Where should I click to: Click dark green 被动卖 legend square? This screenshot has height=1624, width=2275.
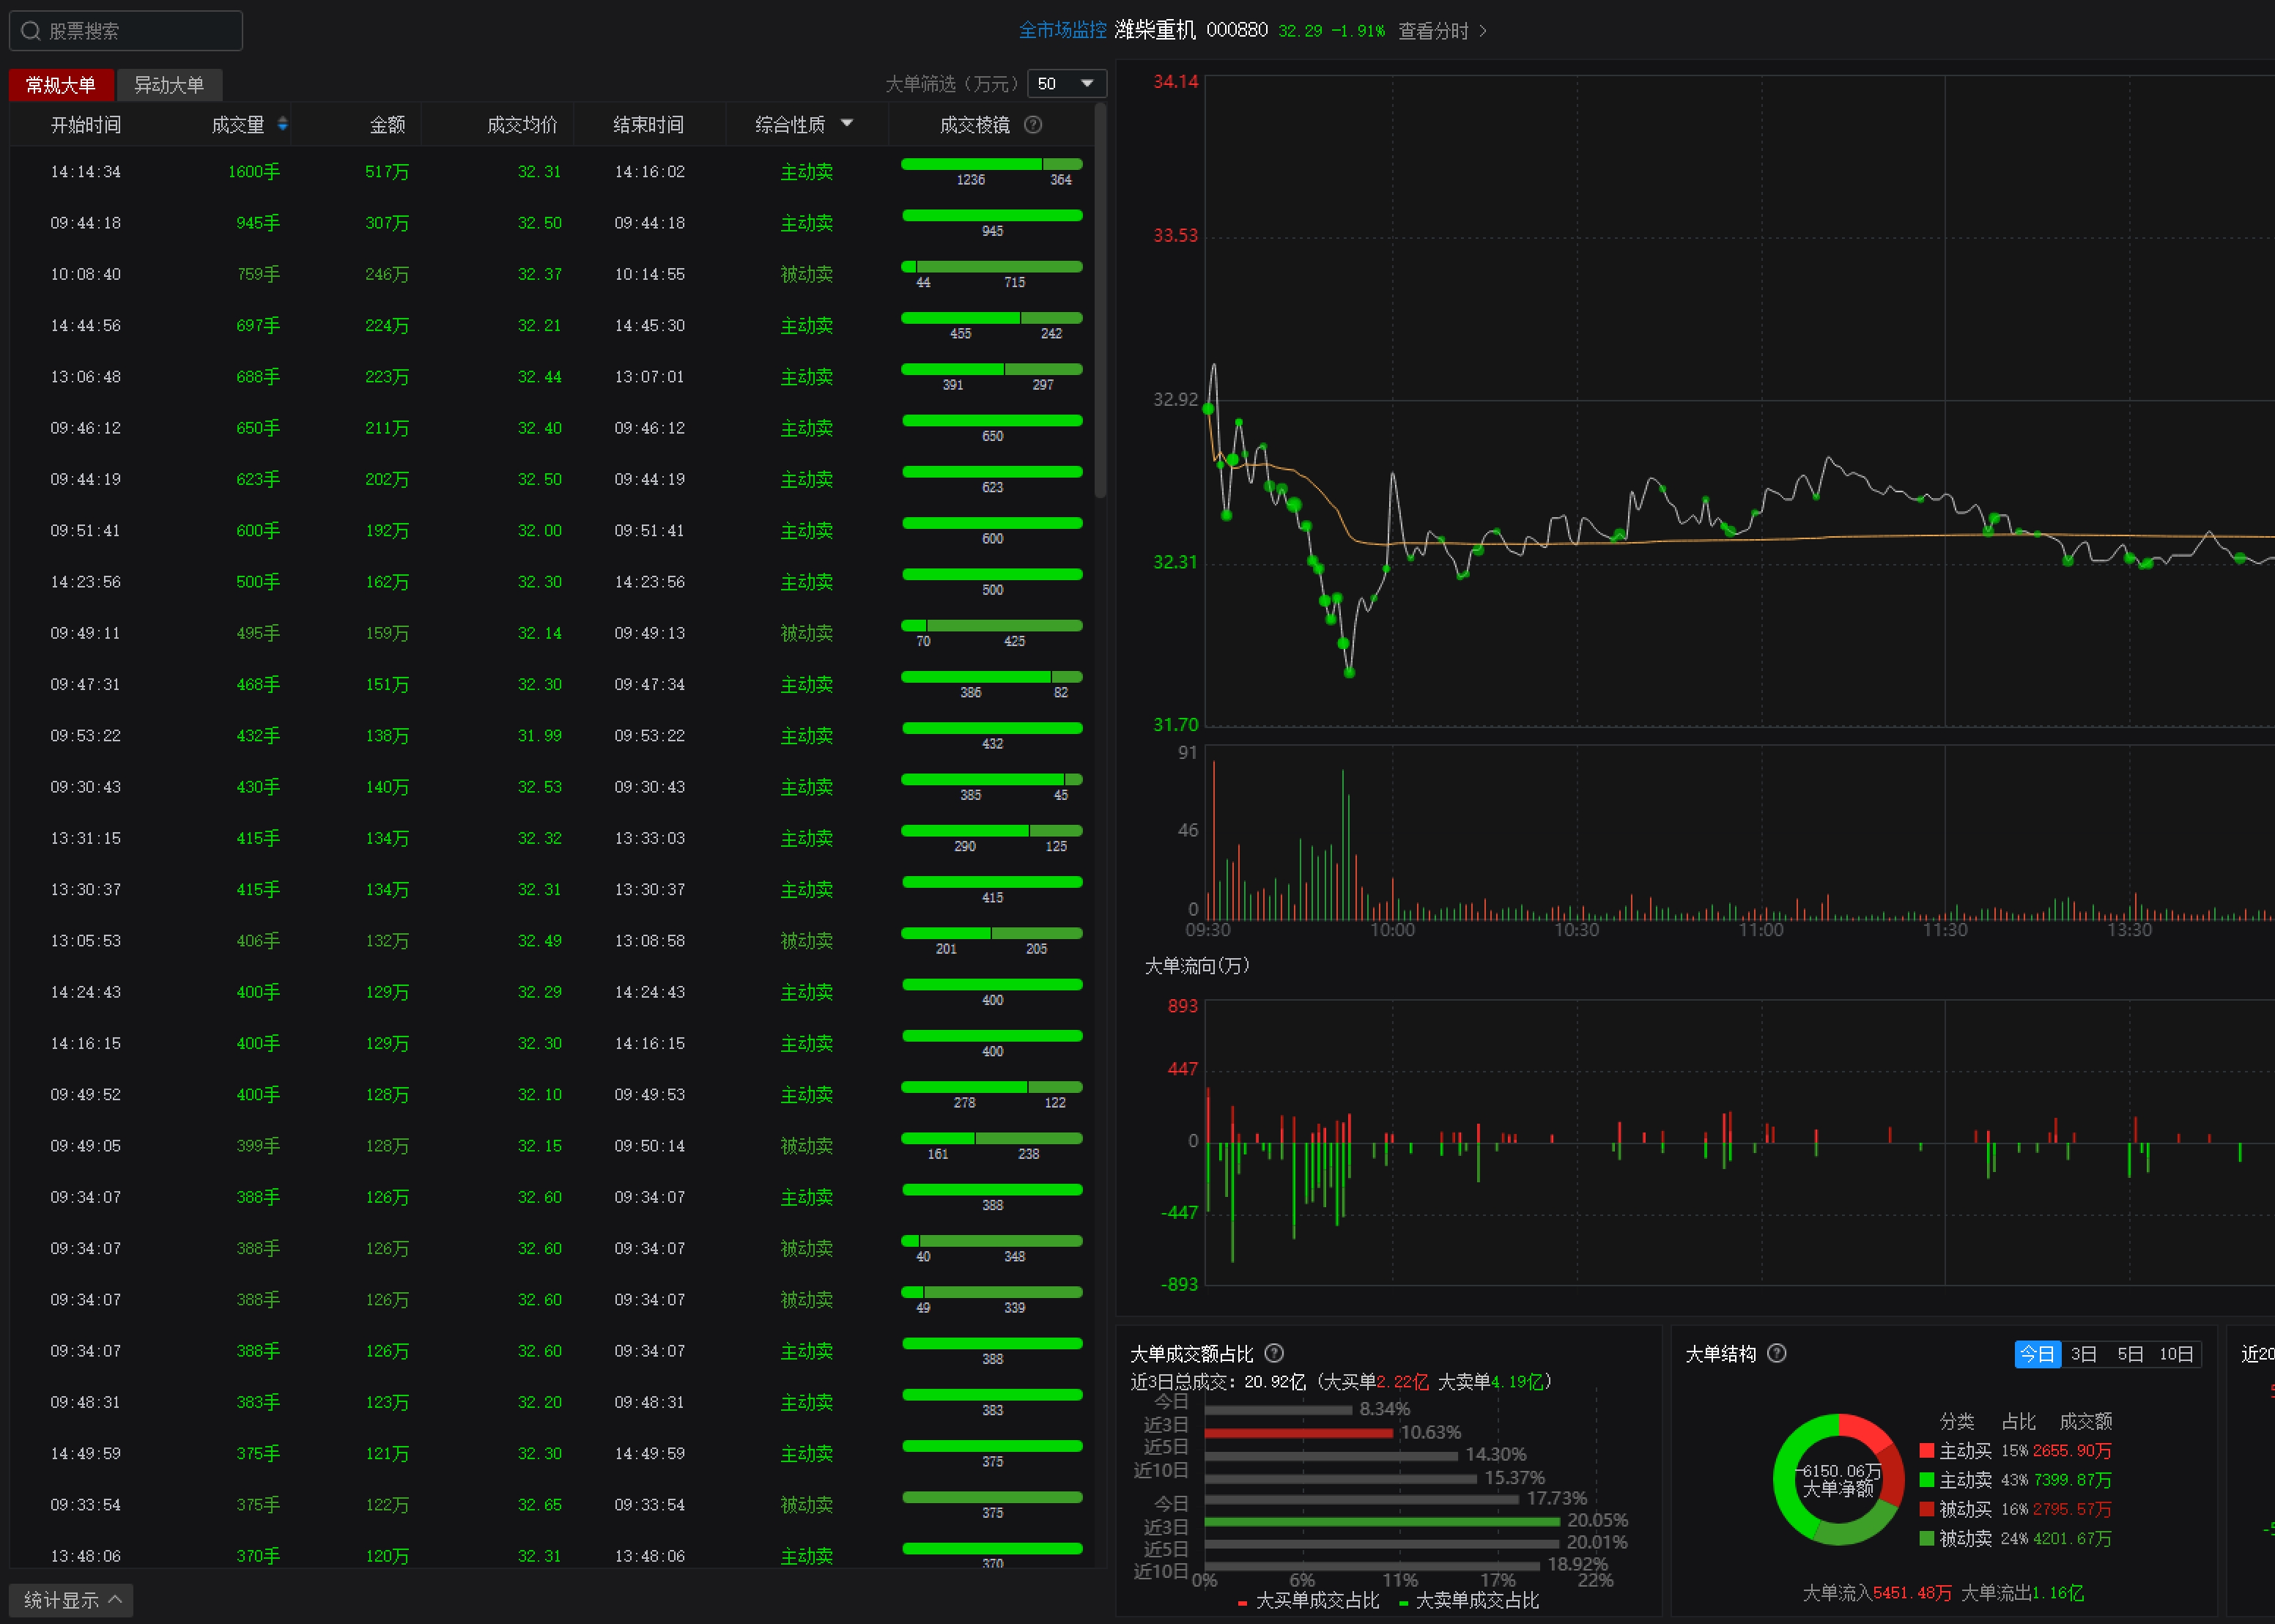(x=1927, y=1538)
